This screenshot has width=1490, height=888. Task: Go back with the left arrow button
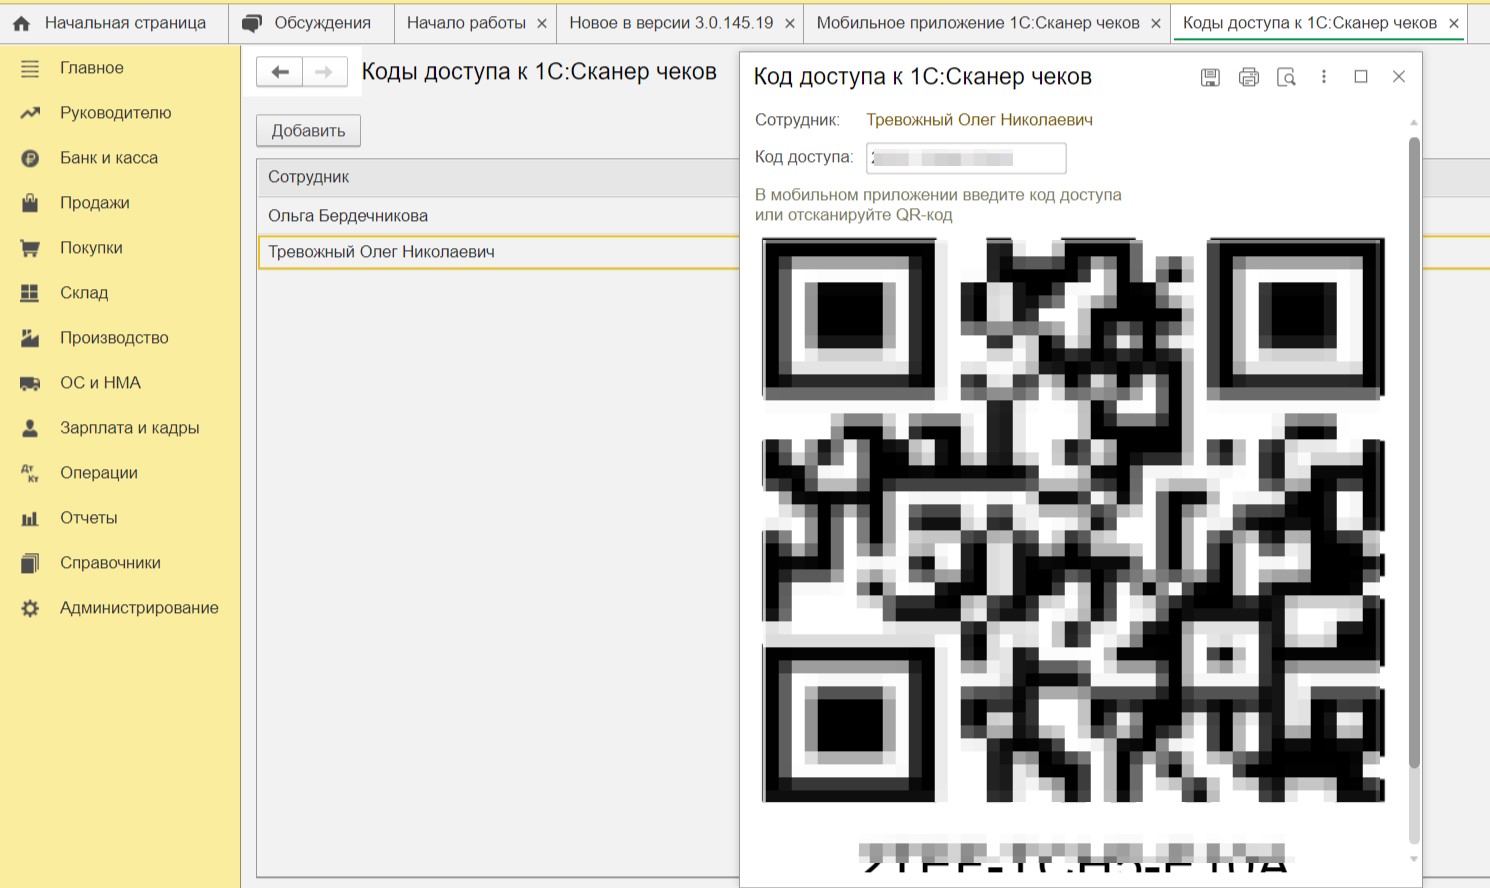(x=280, y=72)
